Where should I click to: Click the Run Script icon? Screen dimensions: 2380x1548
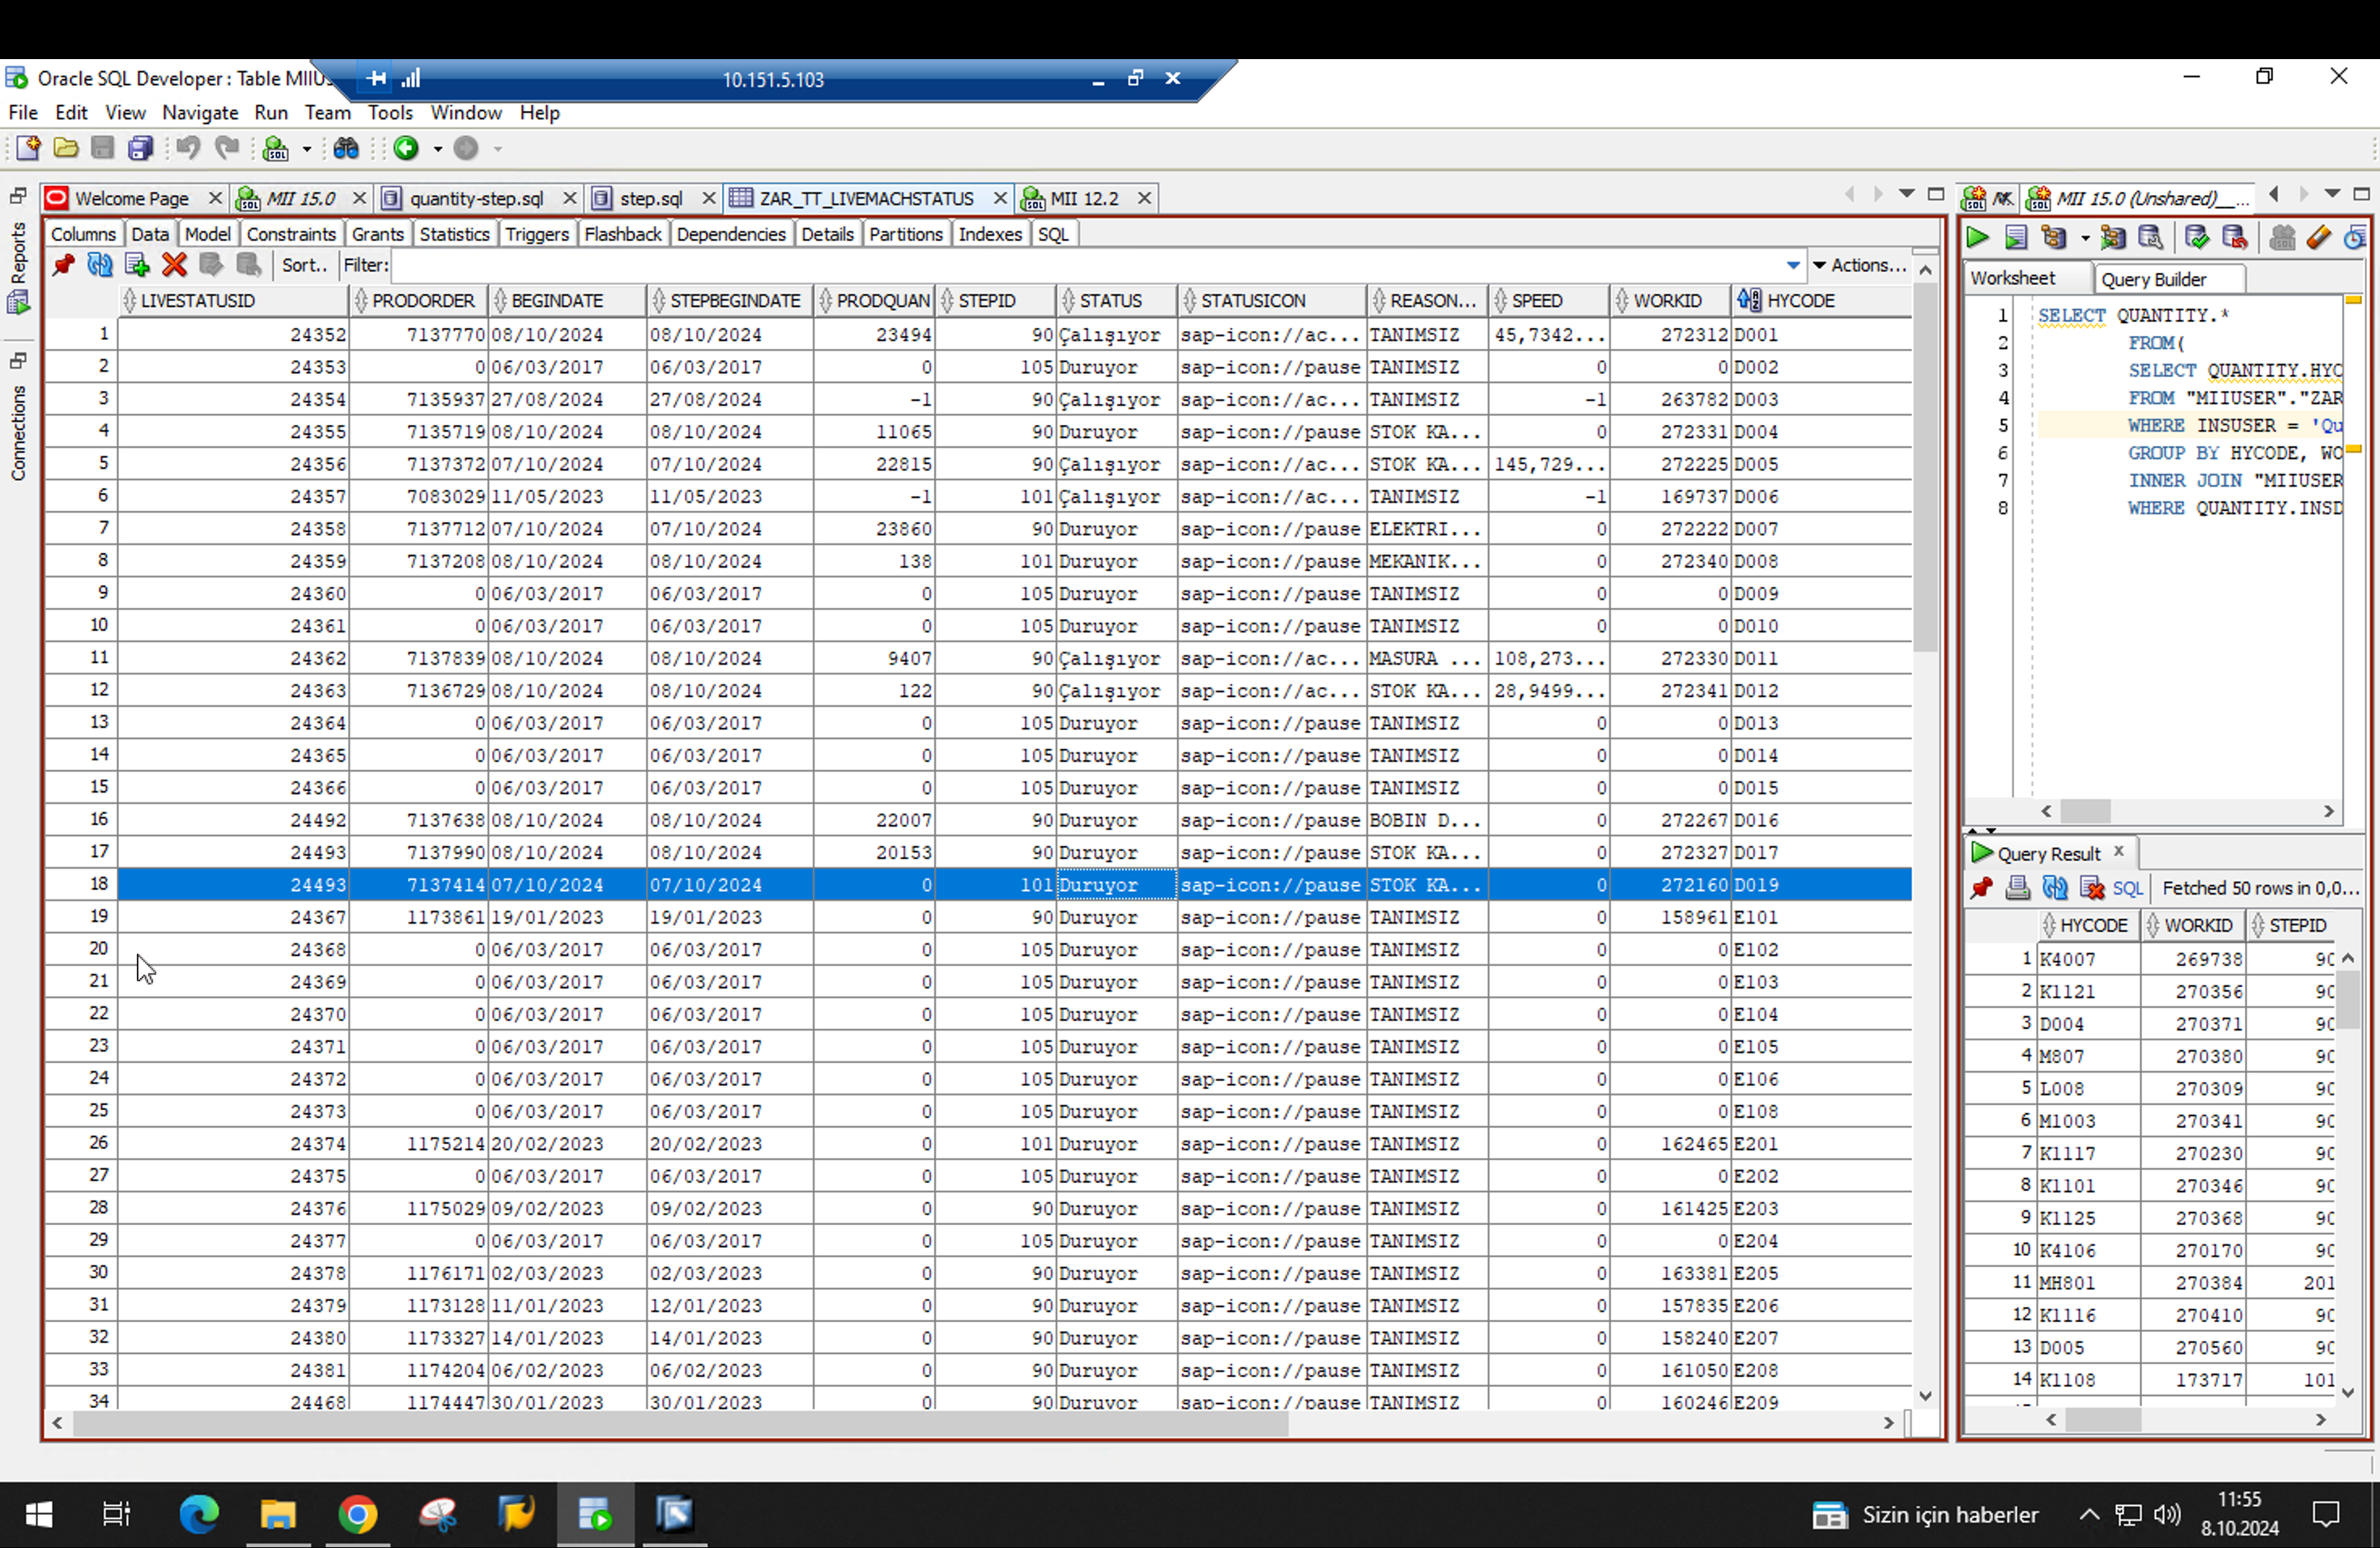(2015, 237)
